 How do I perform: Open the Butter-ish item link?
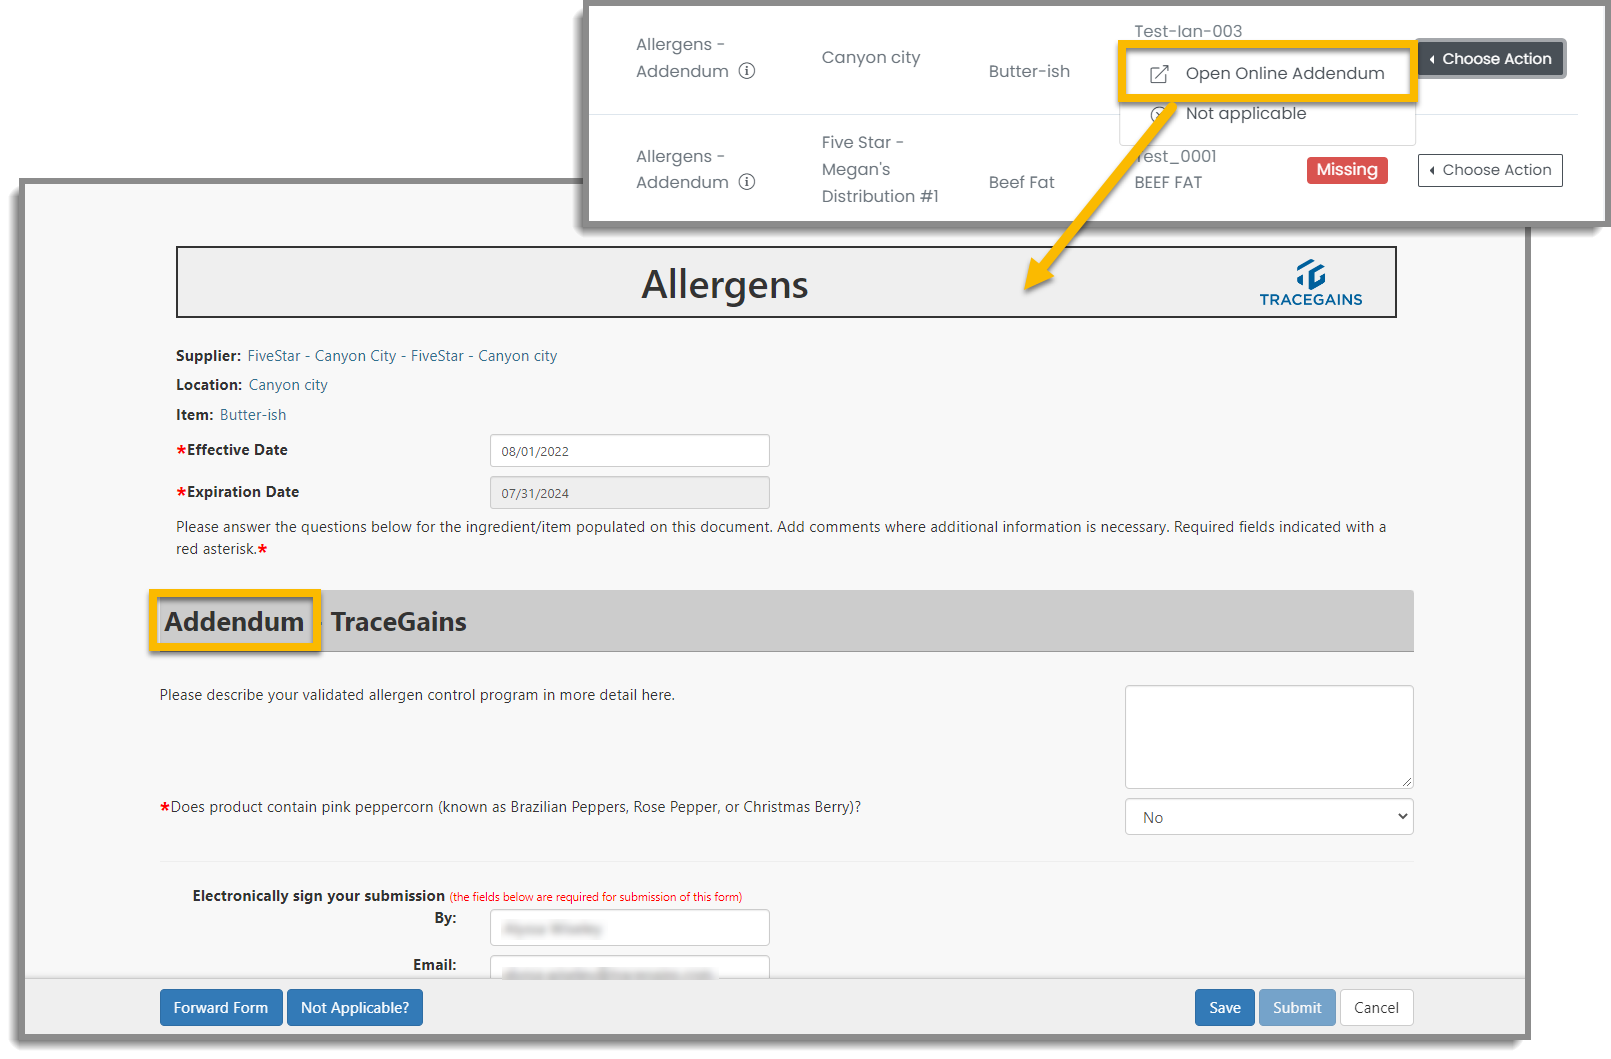pyautogui.click(x=253, y=415)
